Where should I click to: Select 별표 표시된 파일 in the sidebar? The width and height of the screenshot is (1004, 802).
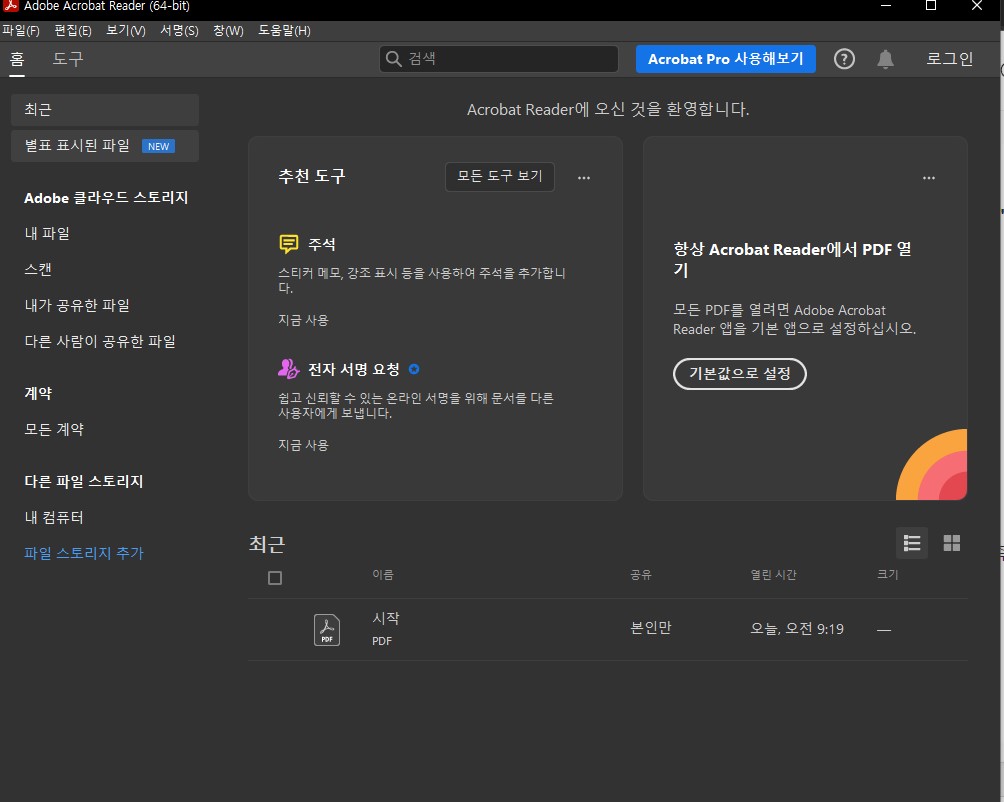coord(105,146)
